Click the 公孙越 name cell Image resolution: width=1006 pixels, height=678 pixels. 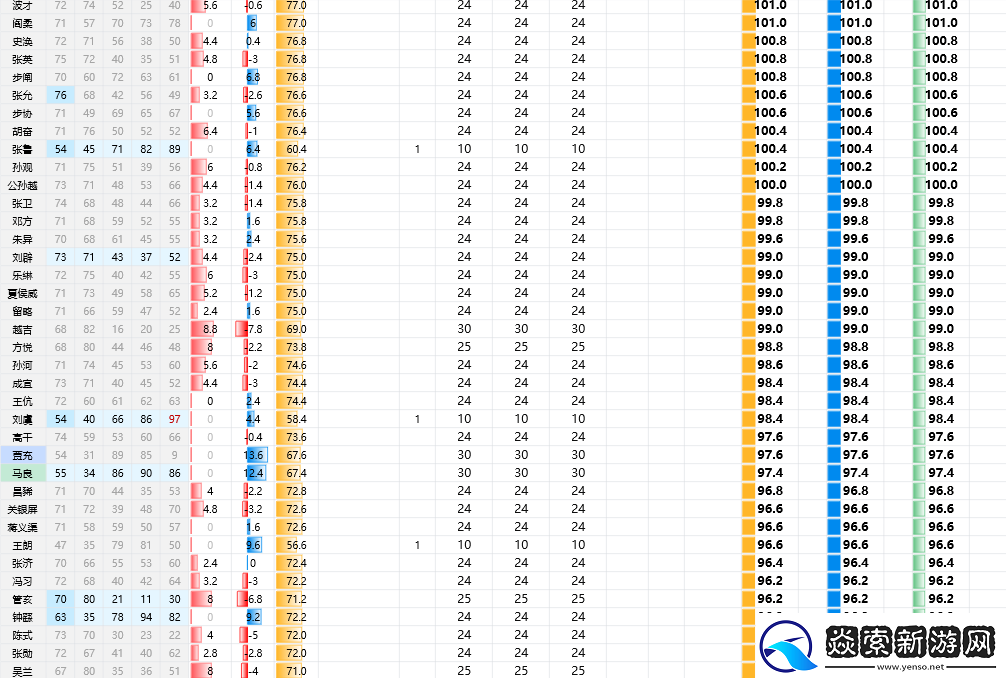point(22,185)
